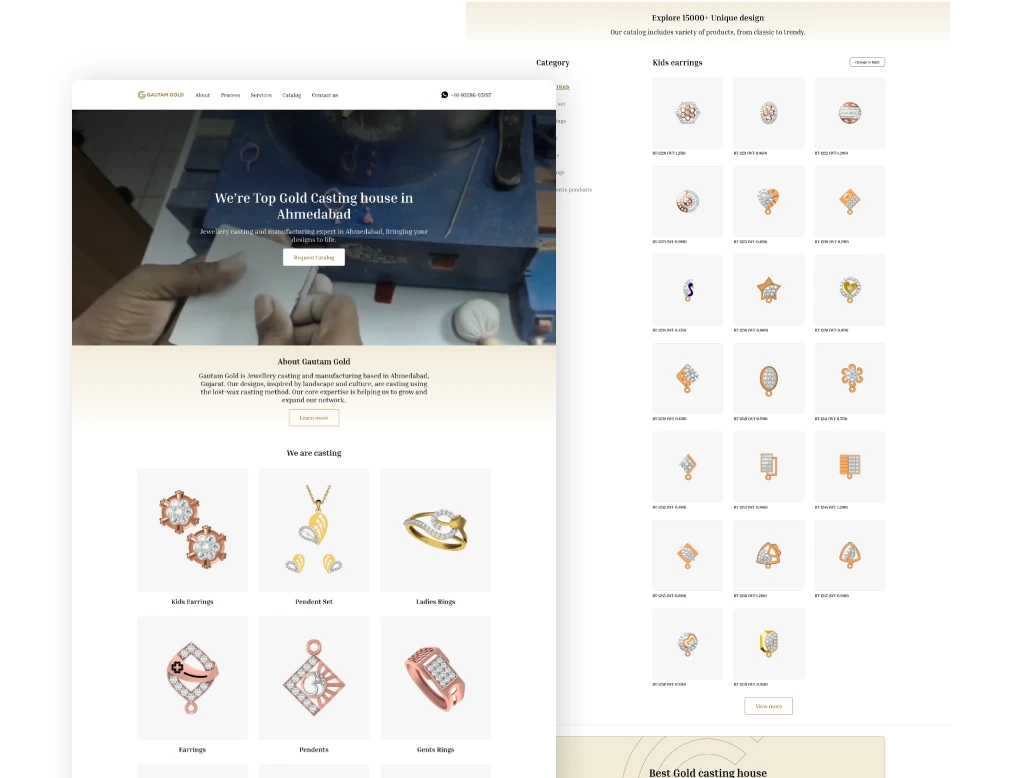The width and height of the screenshot is (1022, 778).
Task: Select the Ladies Rings category image
Action: tap(435, 530)
